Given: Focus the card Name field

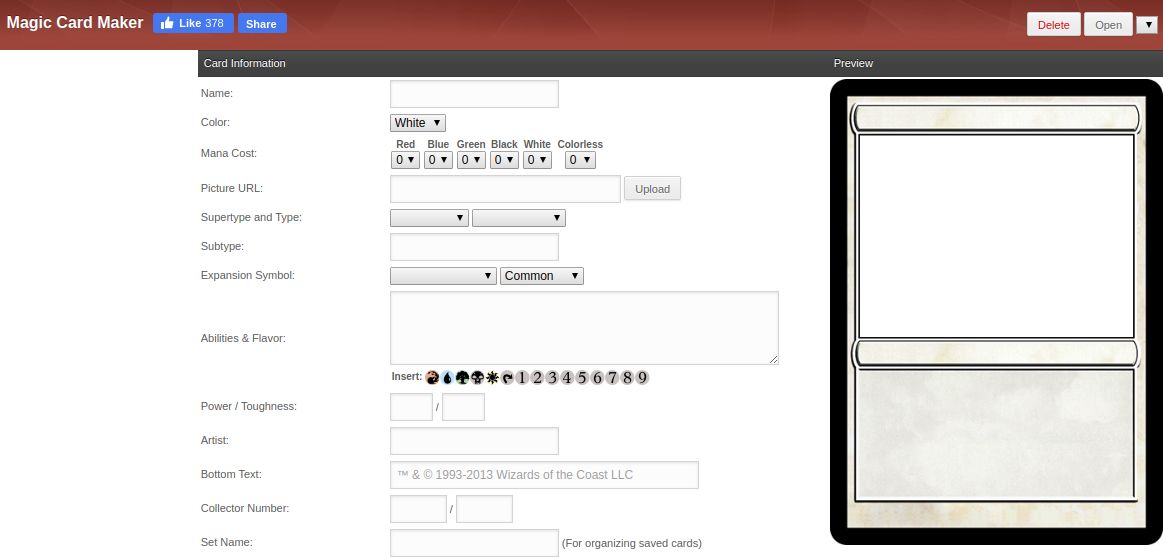Looking at the screenshot, I should click(x=474, y=94).
